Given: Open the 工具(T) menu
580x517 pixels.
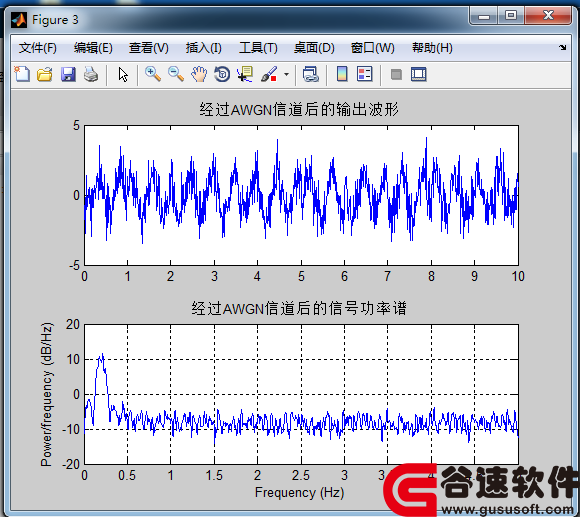Looking at the screenshot, I should tap(258, 48).
